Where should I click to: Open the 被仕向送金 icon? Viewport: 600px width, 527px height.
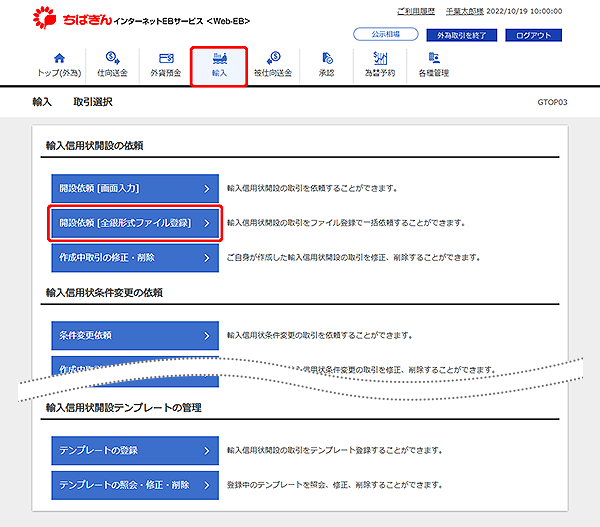click(x=273, y=58)
